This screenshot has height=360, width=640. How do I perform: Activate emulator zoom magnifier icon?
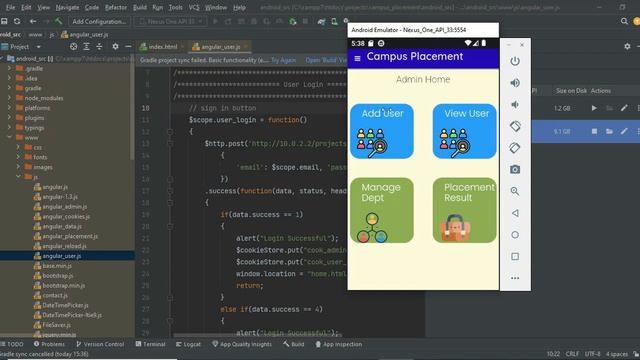(x=515, y=191)
